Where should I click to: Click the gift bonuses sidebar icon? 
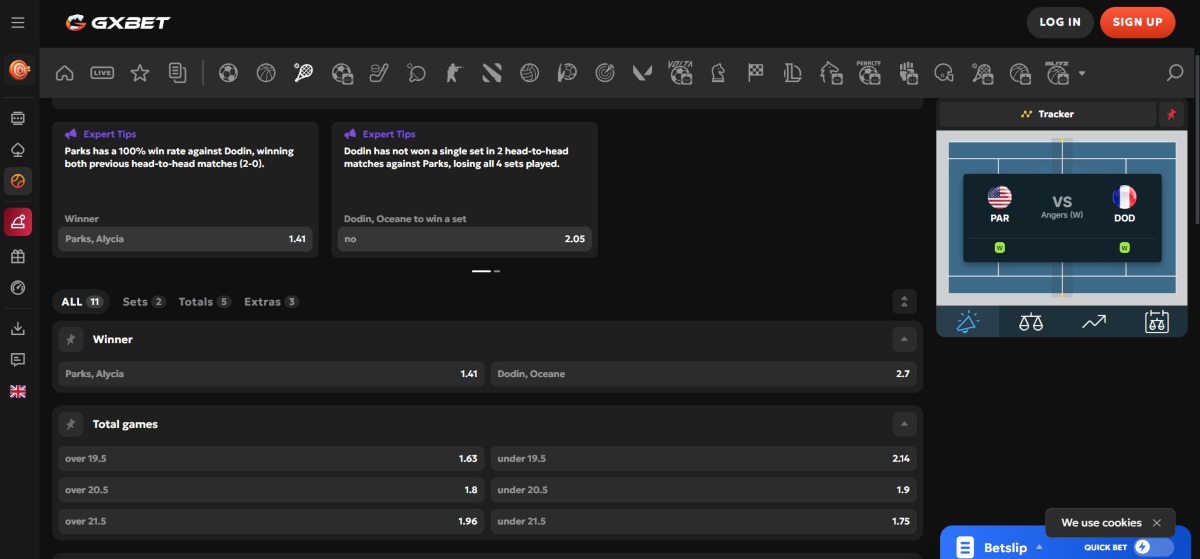pos(18,256)
